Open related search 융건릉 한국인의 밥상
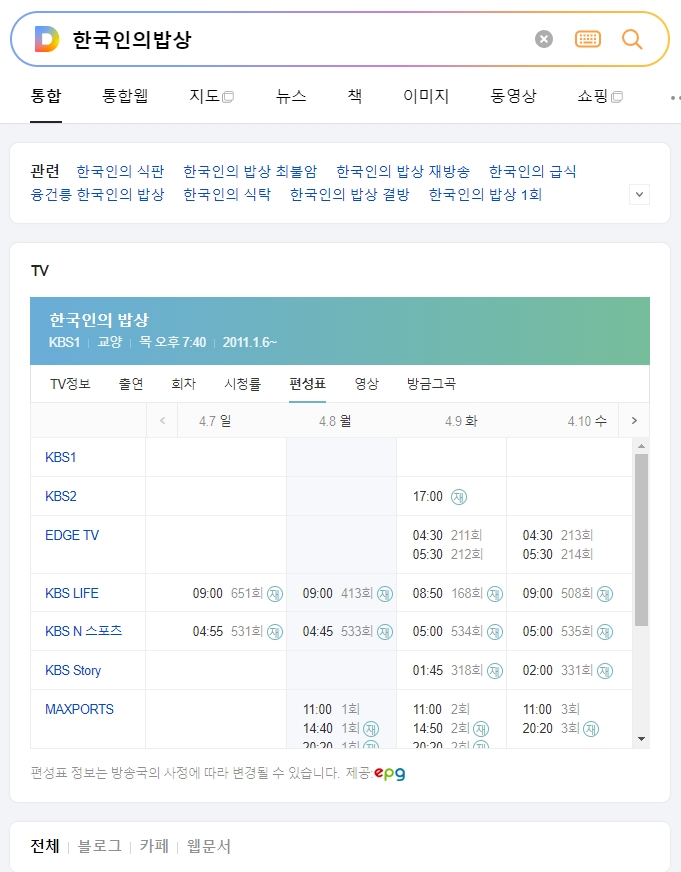Image resolution: width=681 pixels, height=872 pixels. click(97, 195)
